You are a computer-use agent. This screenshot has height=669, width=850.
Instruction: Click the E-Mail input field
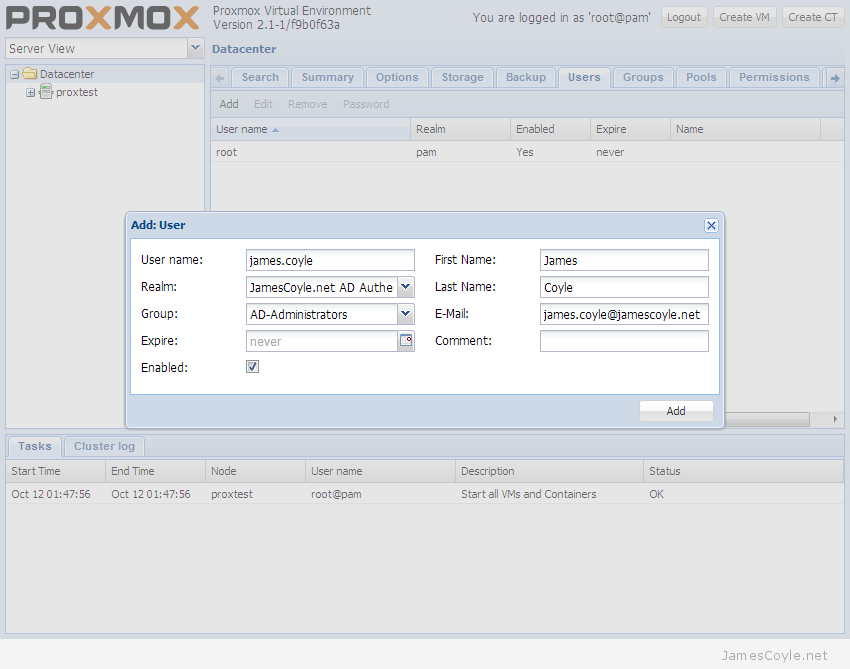[x=624, y=314]
